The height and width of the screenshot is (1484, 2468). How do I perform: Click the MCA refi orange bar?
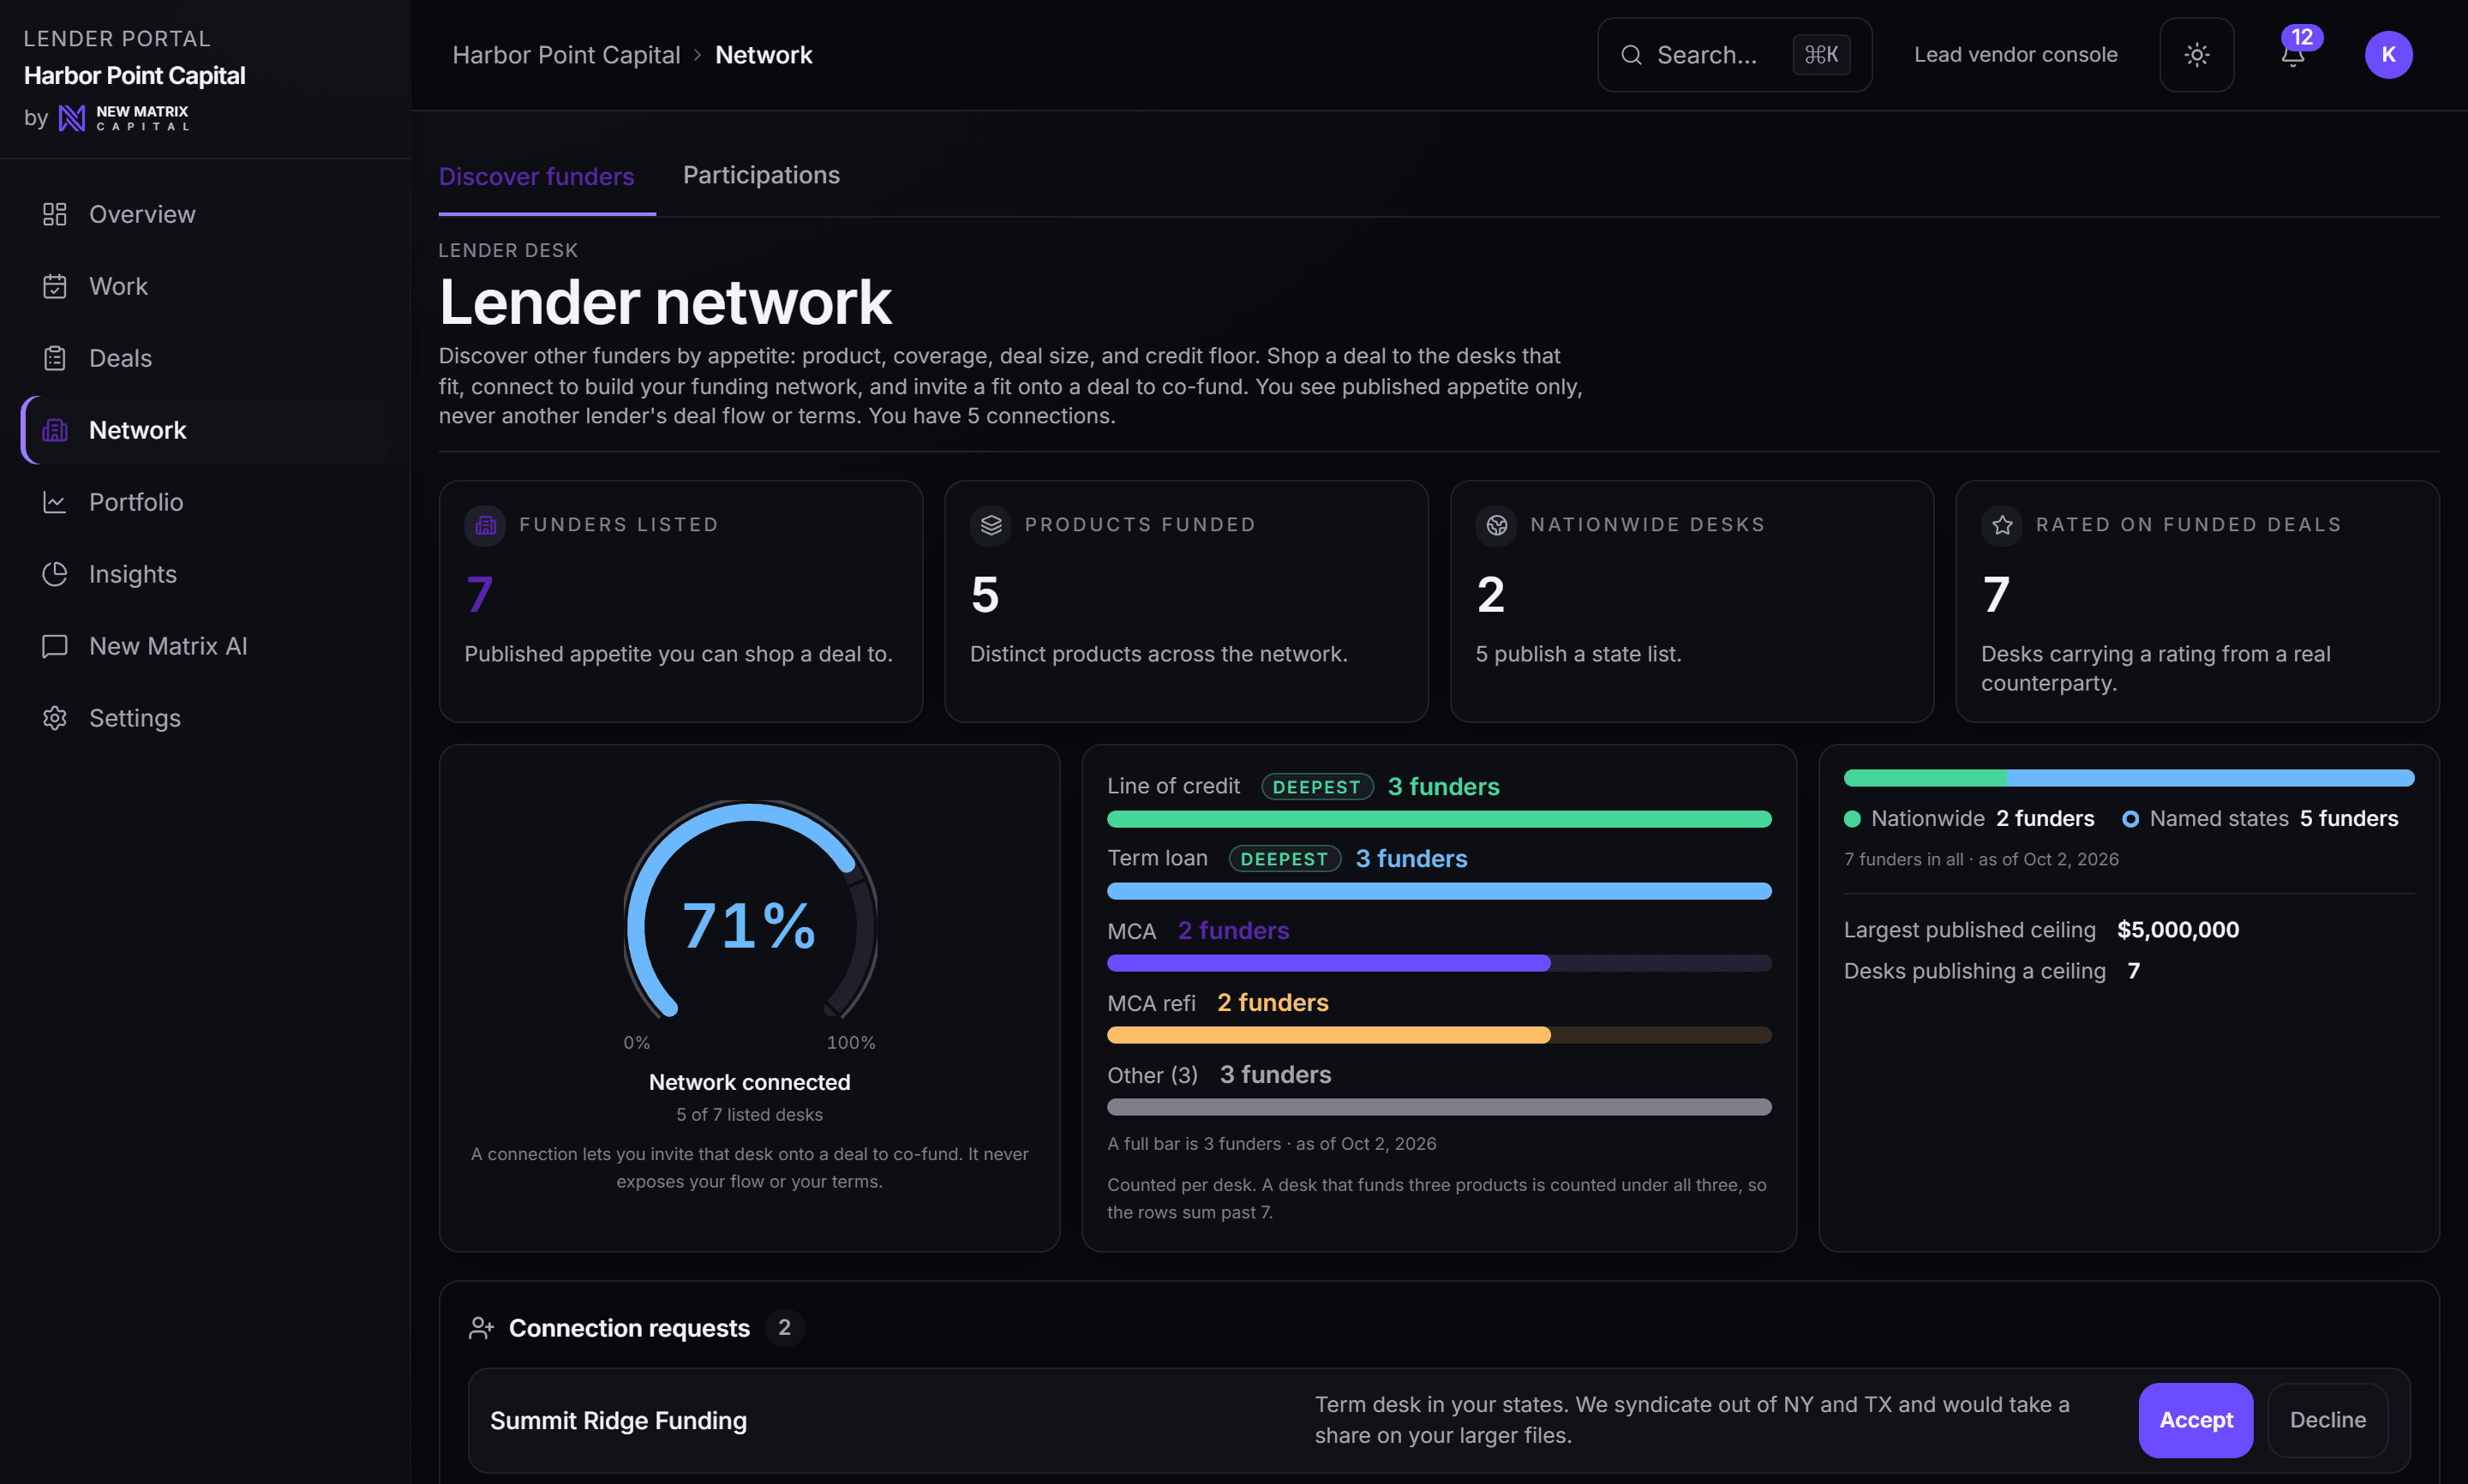point(1438,1035)
